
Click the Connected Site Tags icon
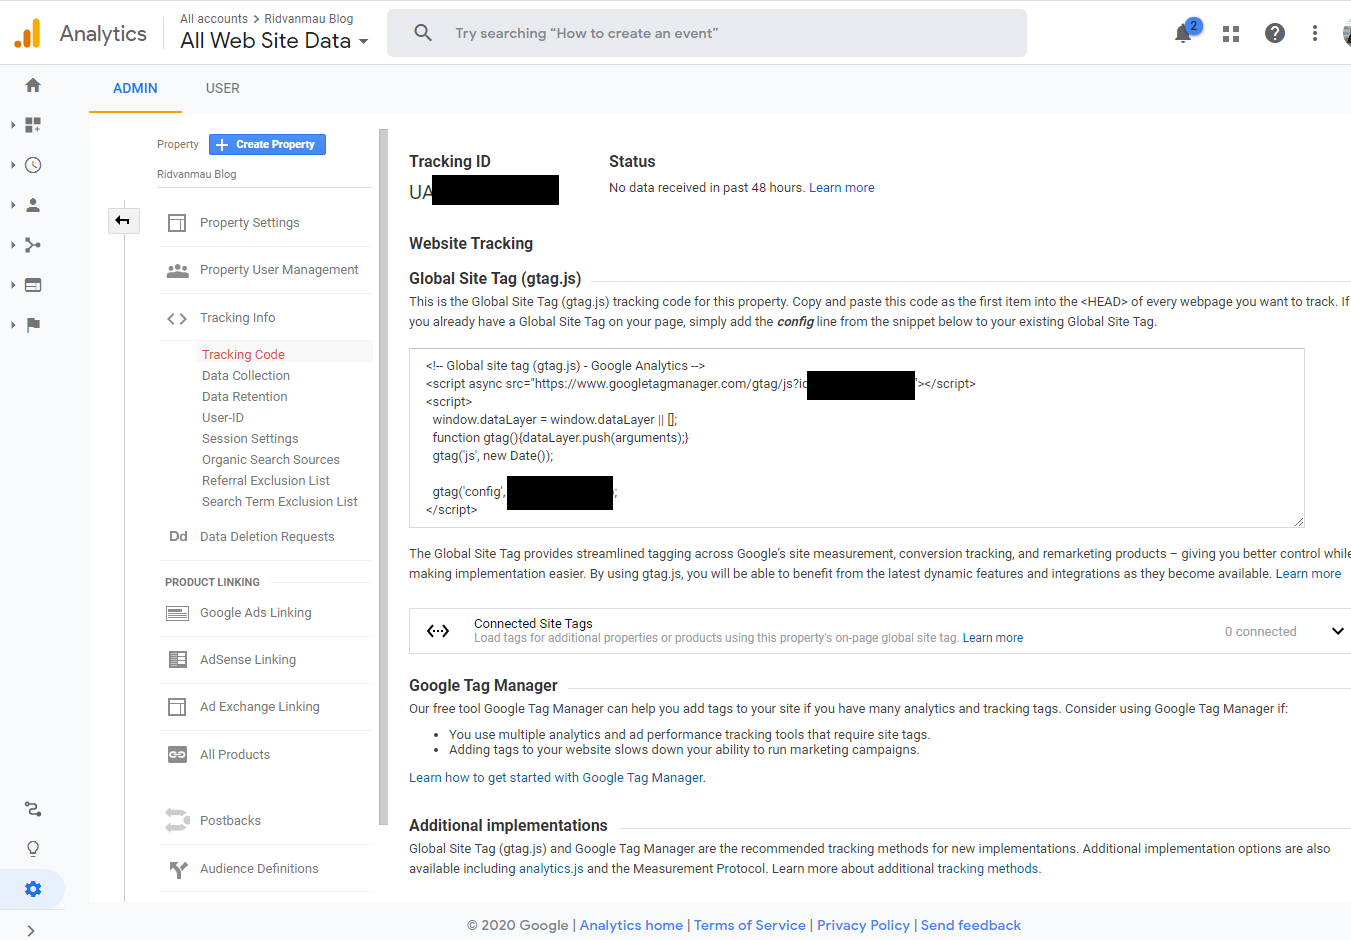438,631
